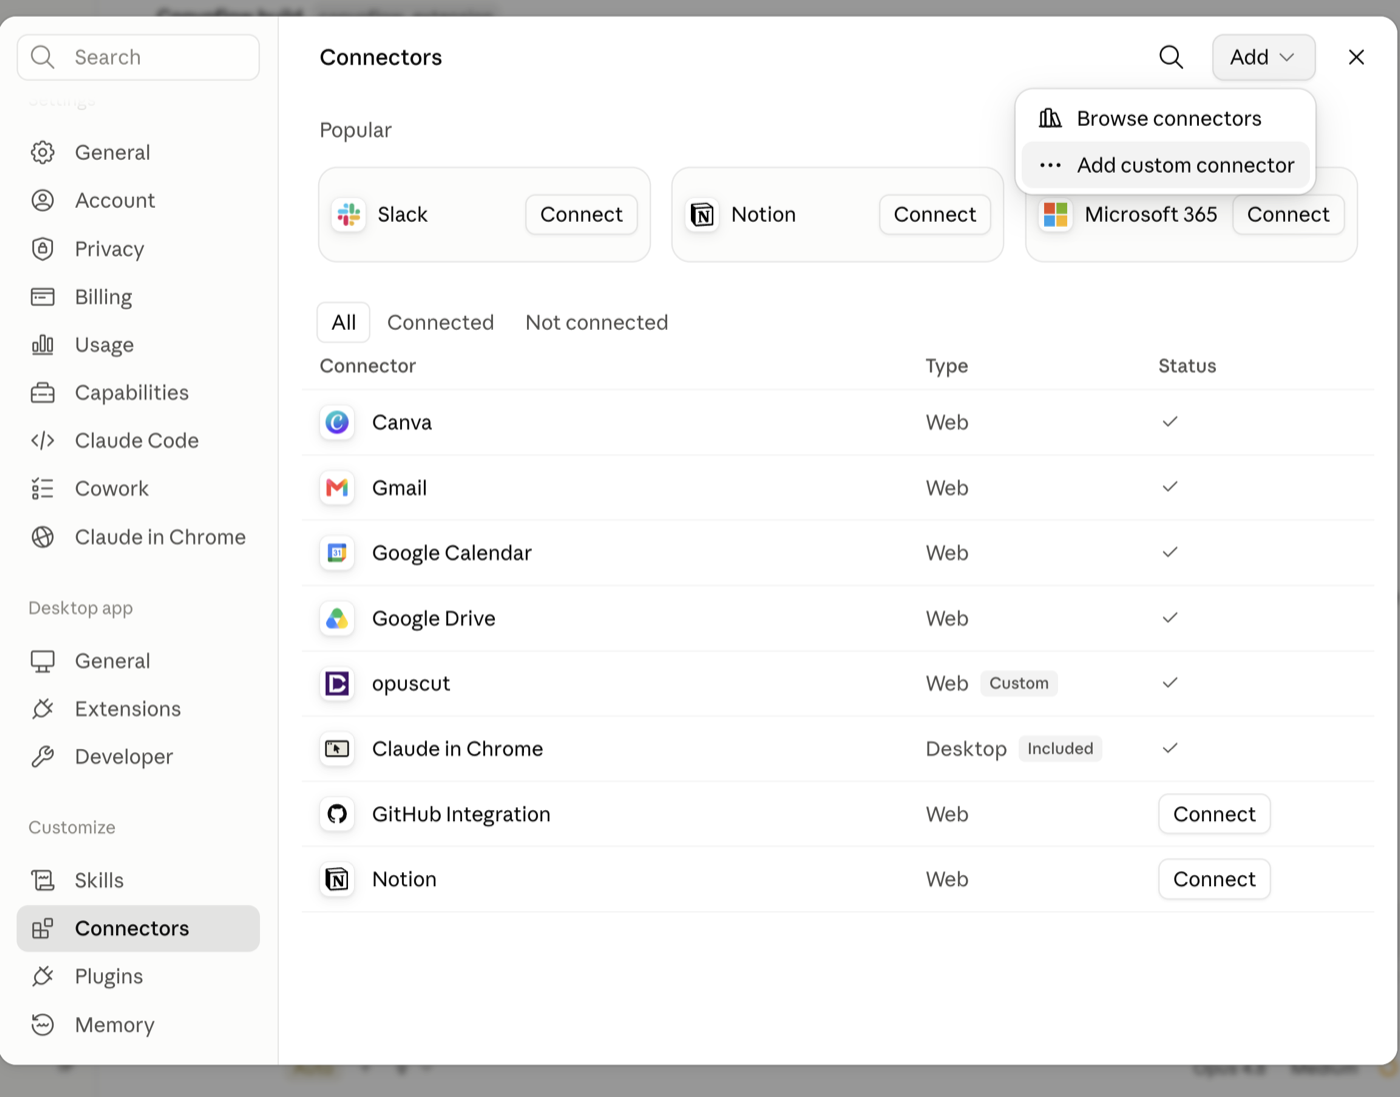Click the opuscut connector name
1400x1097 pixels.
point(411,684)
